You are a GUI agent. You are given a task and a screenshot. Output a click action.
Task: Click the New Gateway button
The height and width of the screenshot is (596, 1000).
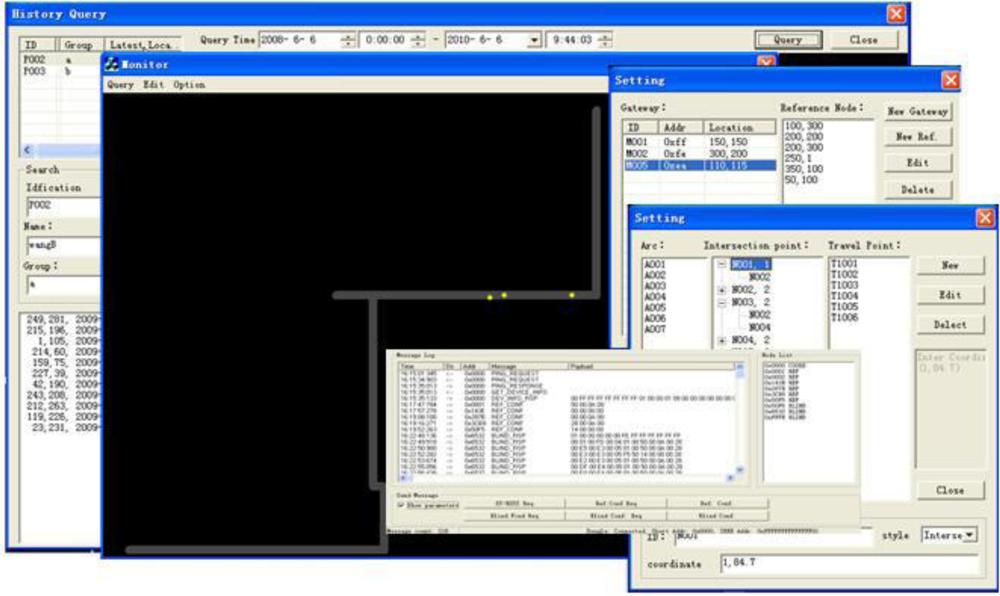coord(917,111)
